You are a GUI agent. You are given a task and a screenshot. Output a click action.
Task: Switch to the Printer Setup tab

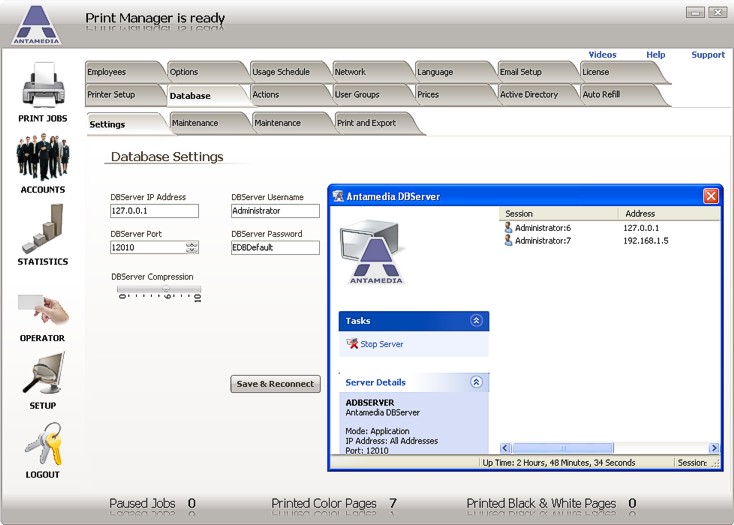(125, 95)
